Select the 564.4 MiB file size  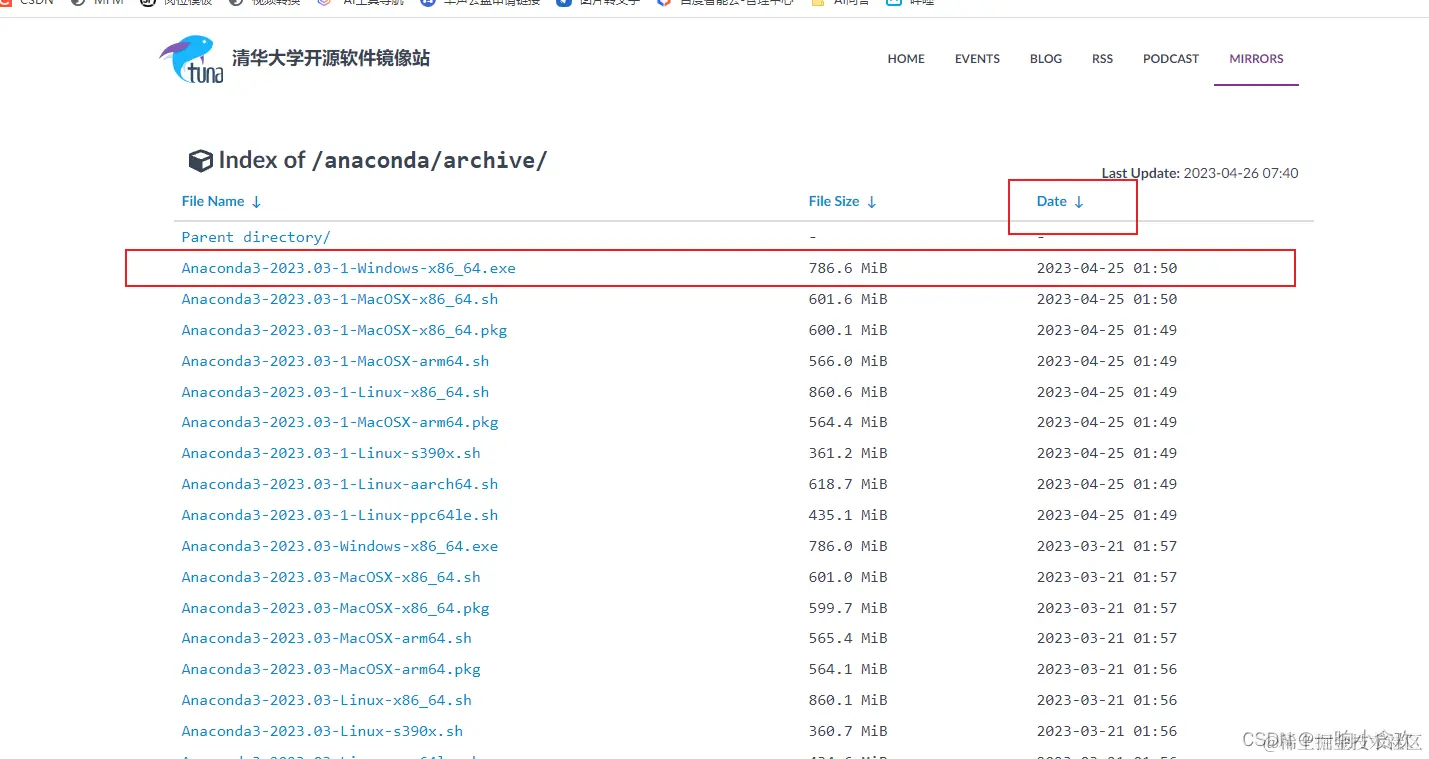point(848,422)
